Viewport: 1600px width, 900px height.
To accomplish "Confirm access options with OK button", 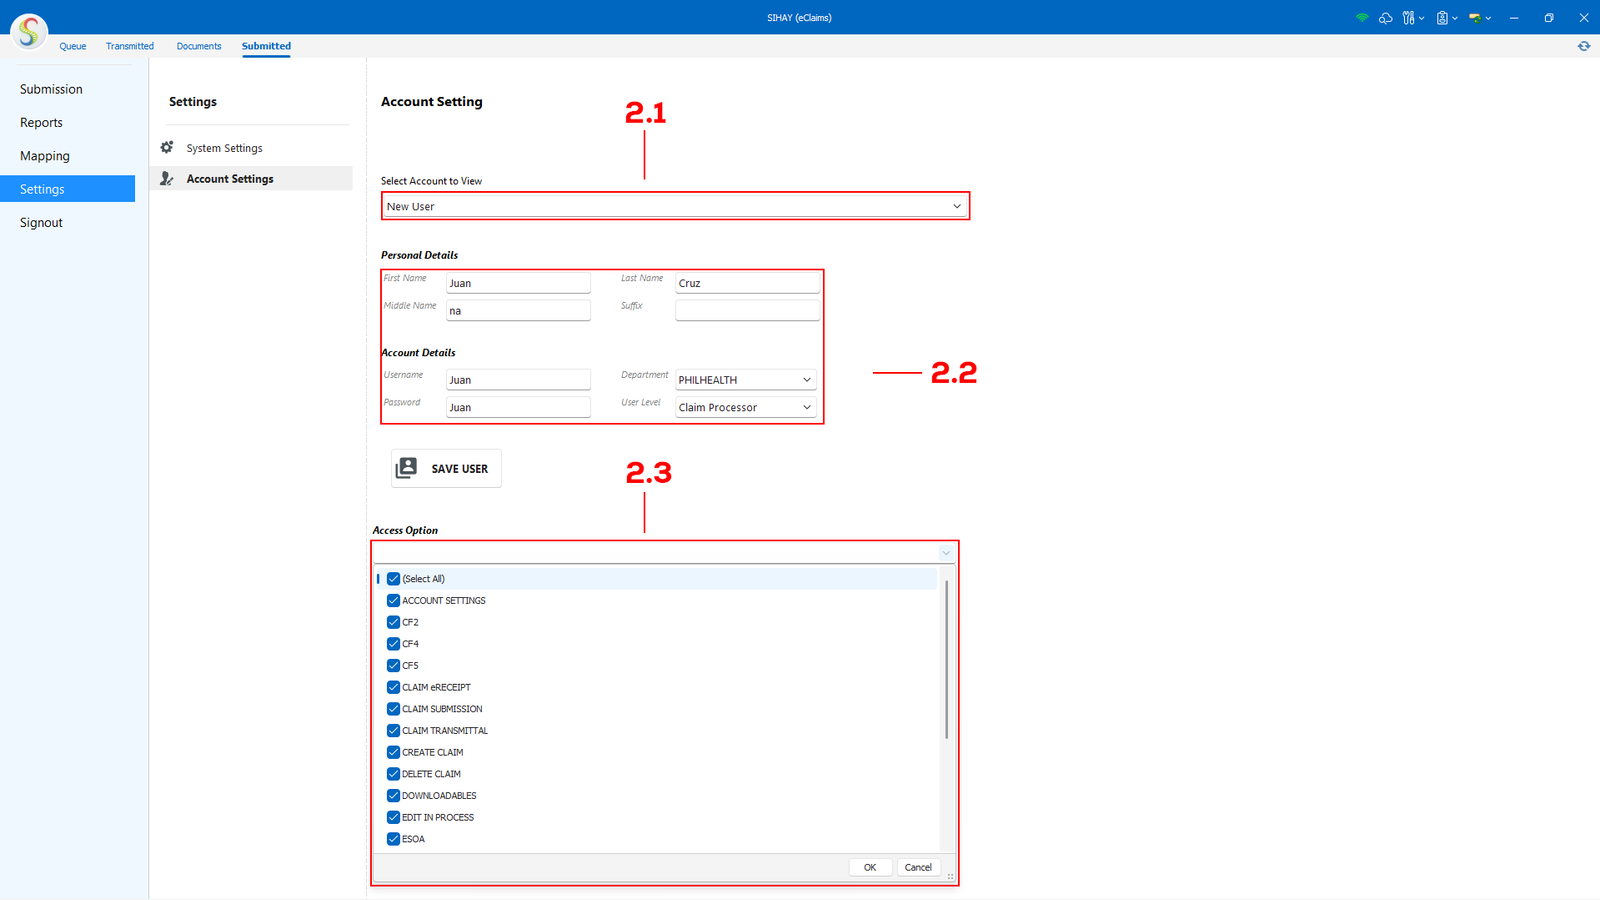I will (870, 867).
